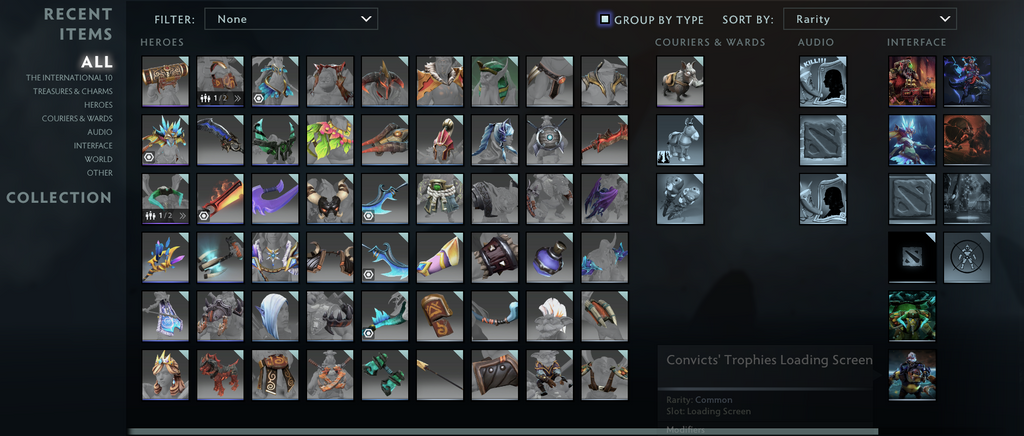The width and height of the screenshot is (1024, 436).
Task: Select the purple potion bottle item
Action: pyautogui.click(x=549, y=257)
